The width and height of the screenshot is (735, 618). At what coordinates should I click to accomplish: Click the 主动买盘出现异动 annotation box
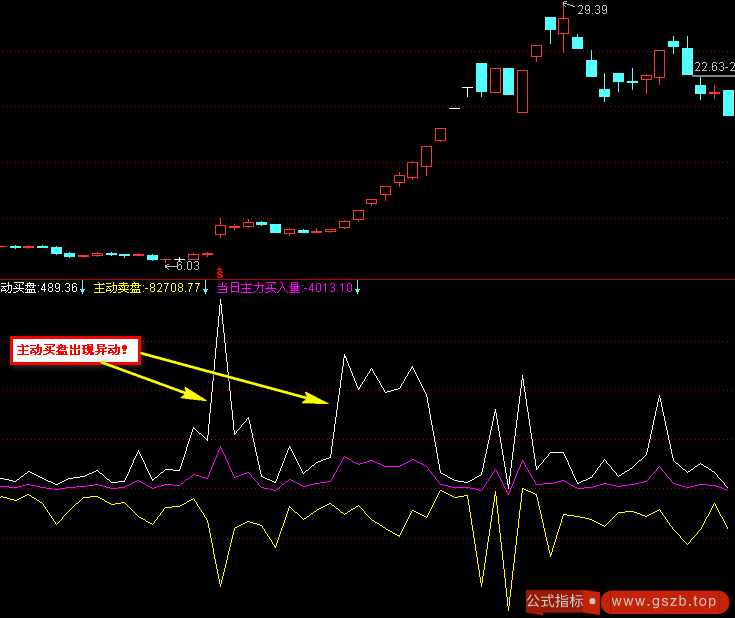75,351
